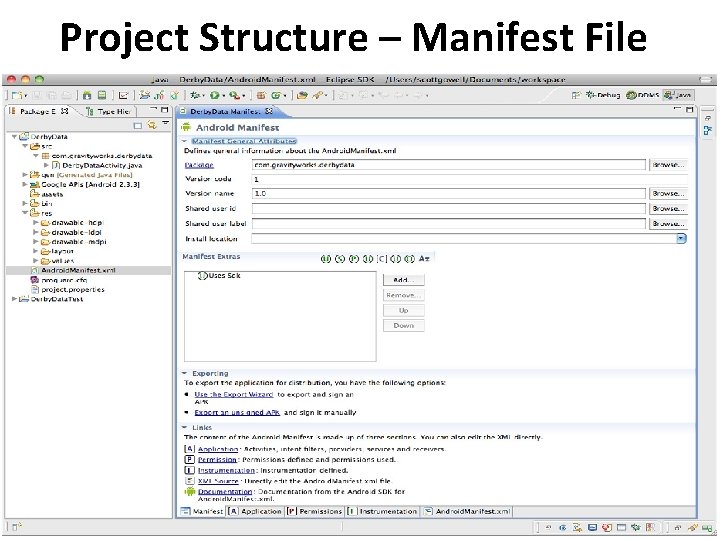Open the Android Virtual Device Manager icon

[101, 96]
